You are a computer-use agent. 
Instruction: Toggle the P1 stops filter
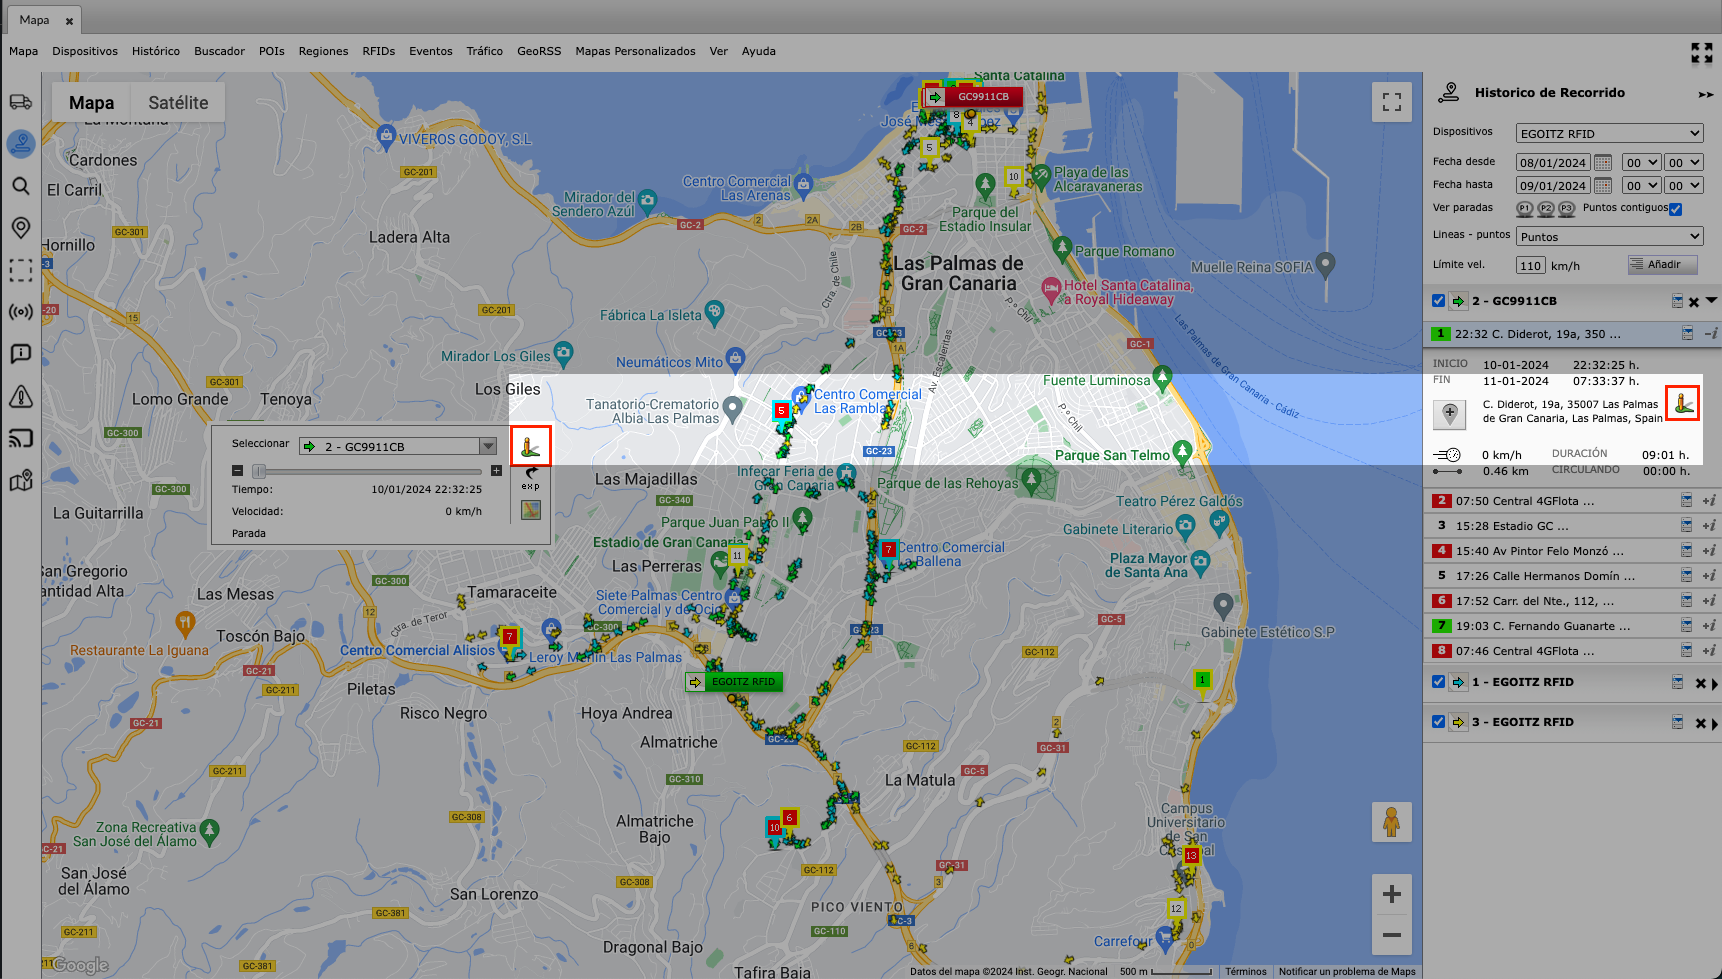click(1524, 209)
